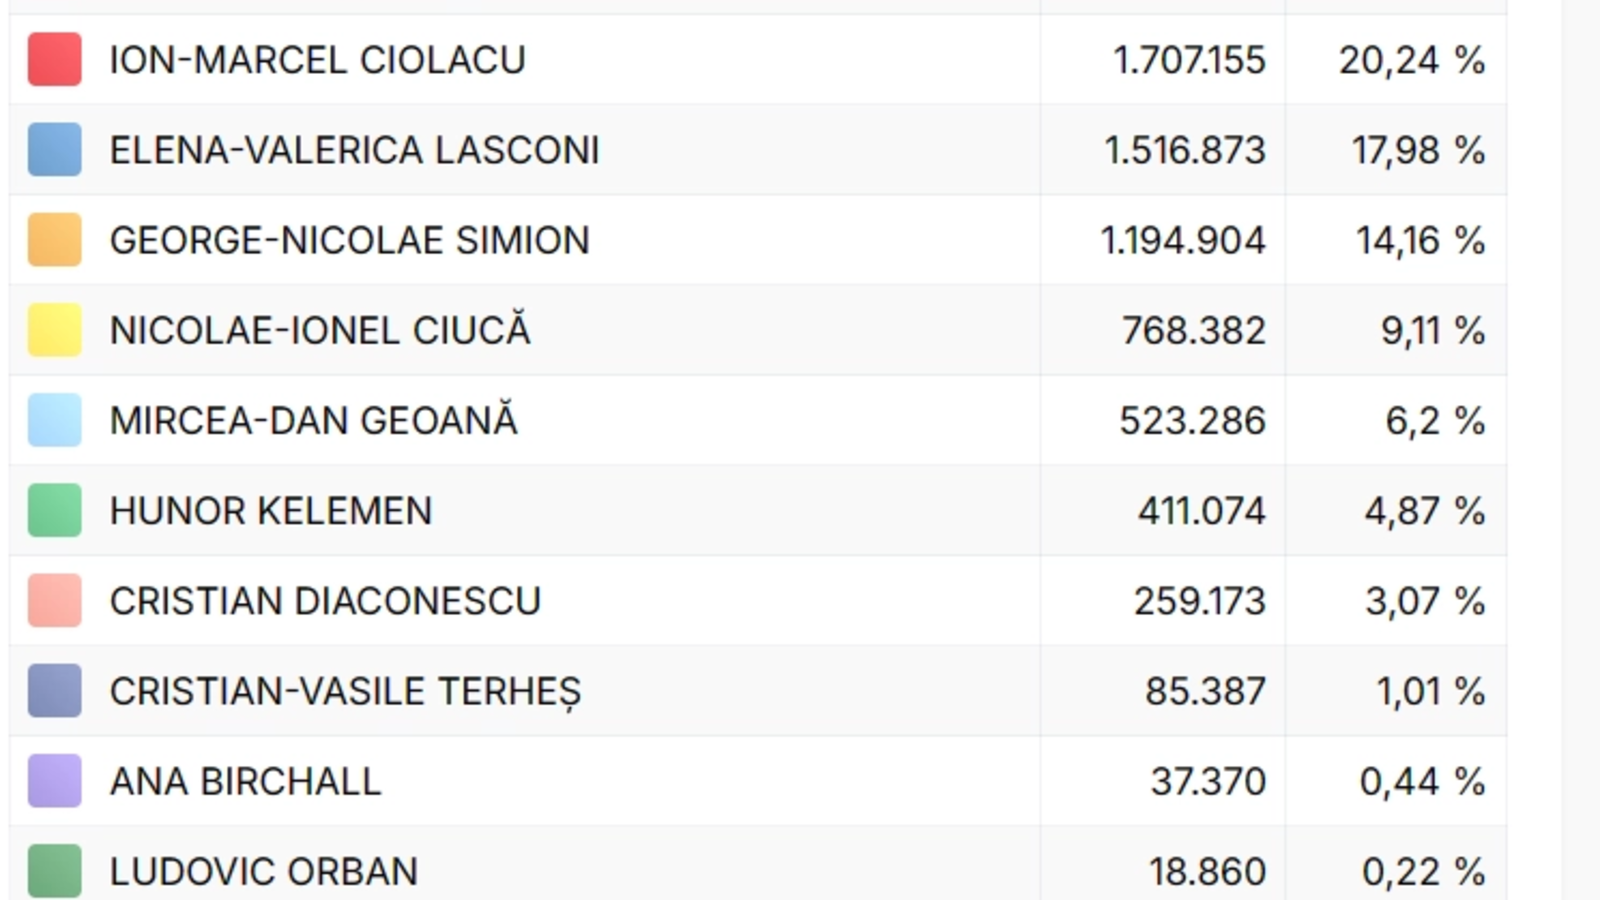1600x900 pixels.
Task: Click the yellow swatch beside Nicolae-Ionel Ciucă
Action: [55, 330]
